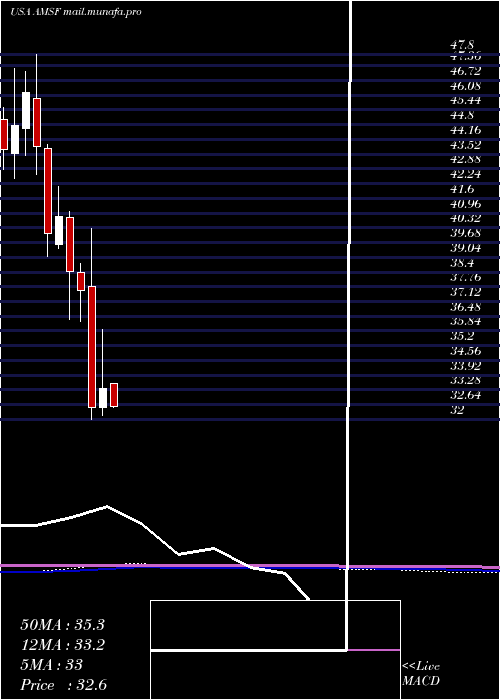Click the 33.28 price axis label
The image size is (500, 700).
[x=466, y=380]
